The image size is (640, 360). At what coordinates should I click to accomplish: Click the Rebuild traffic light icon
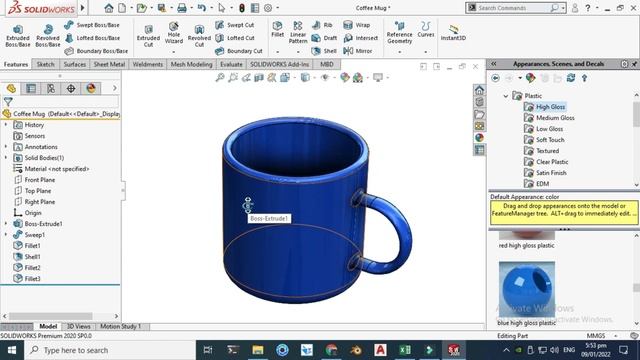(x=242, y=8)
